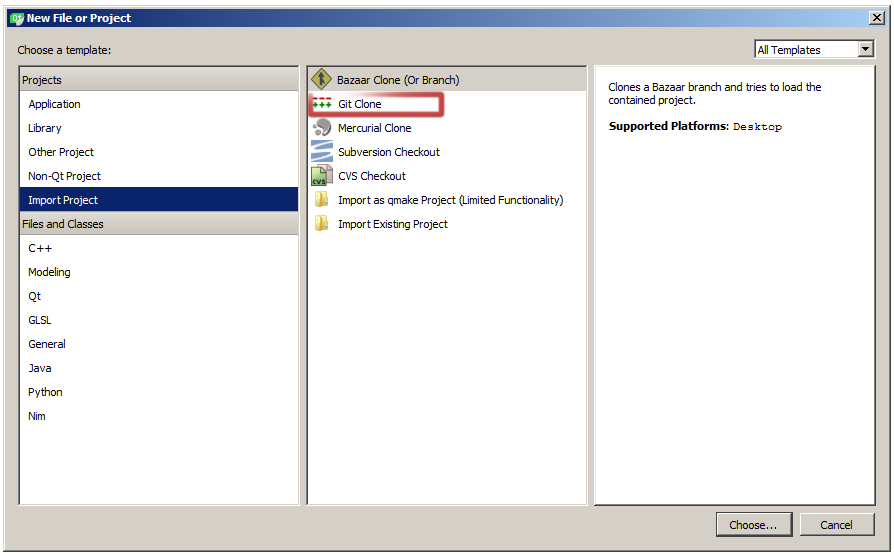
Task: Select the GLSL category
Action: pos(159,320)
